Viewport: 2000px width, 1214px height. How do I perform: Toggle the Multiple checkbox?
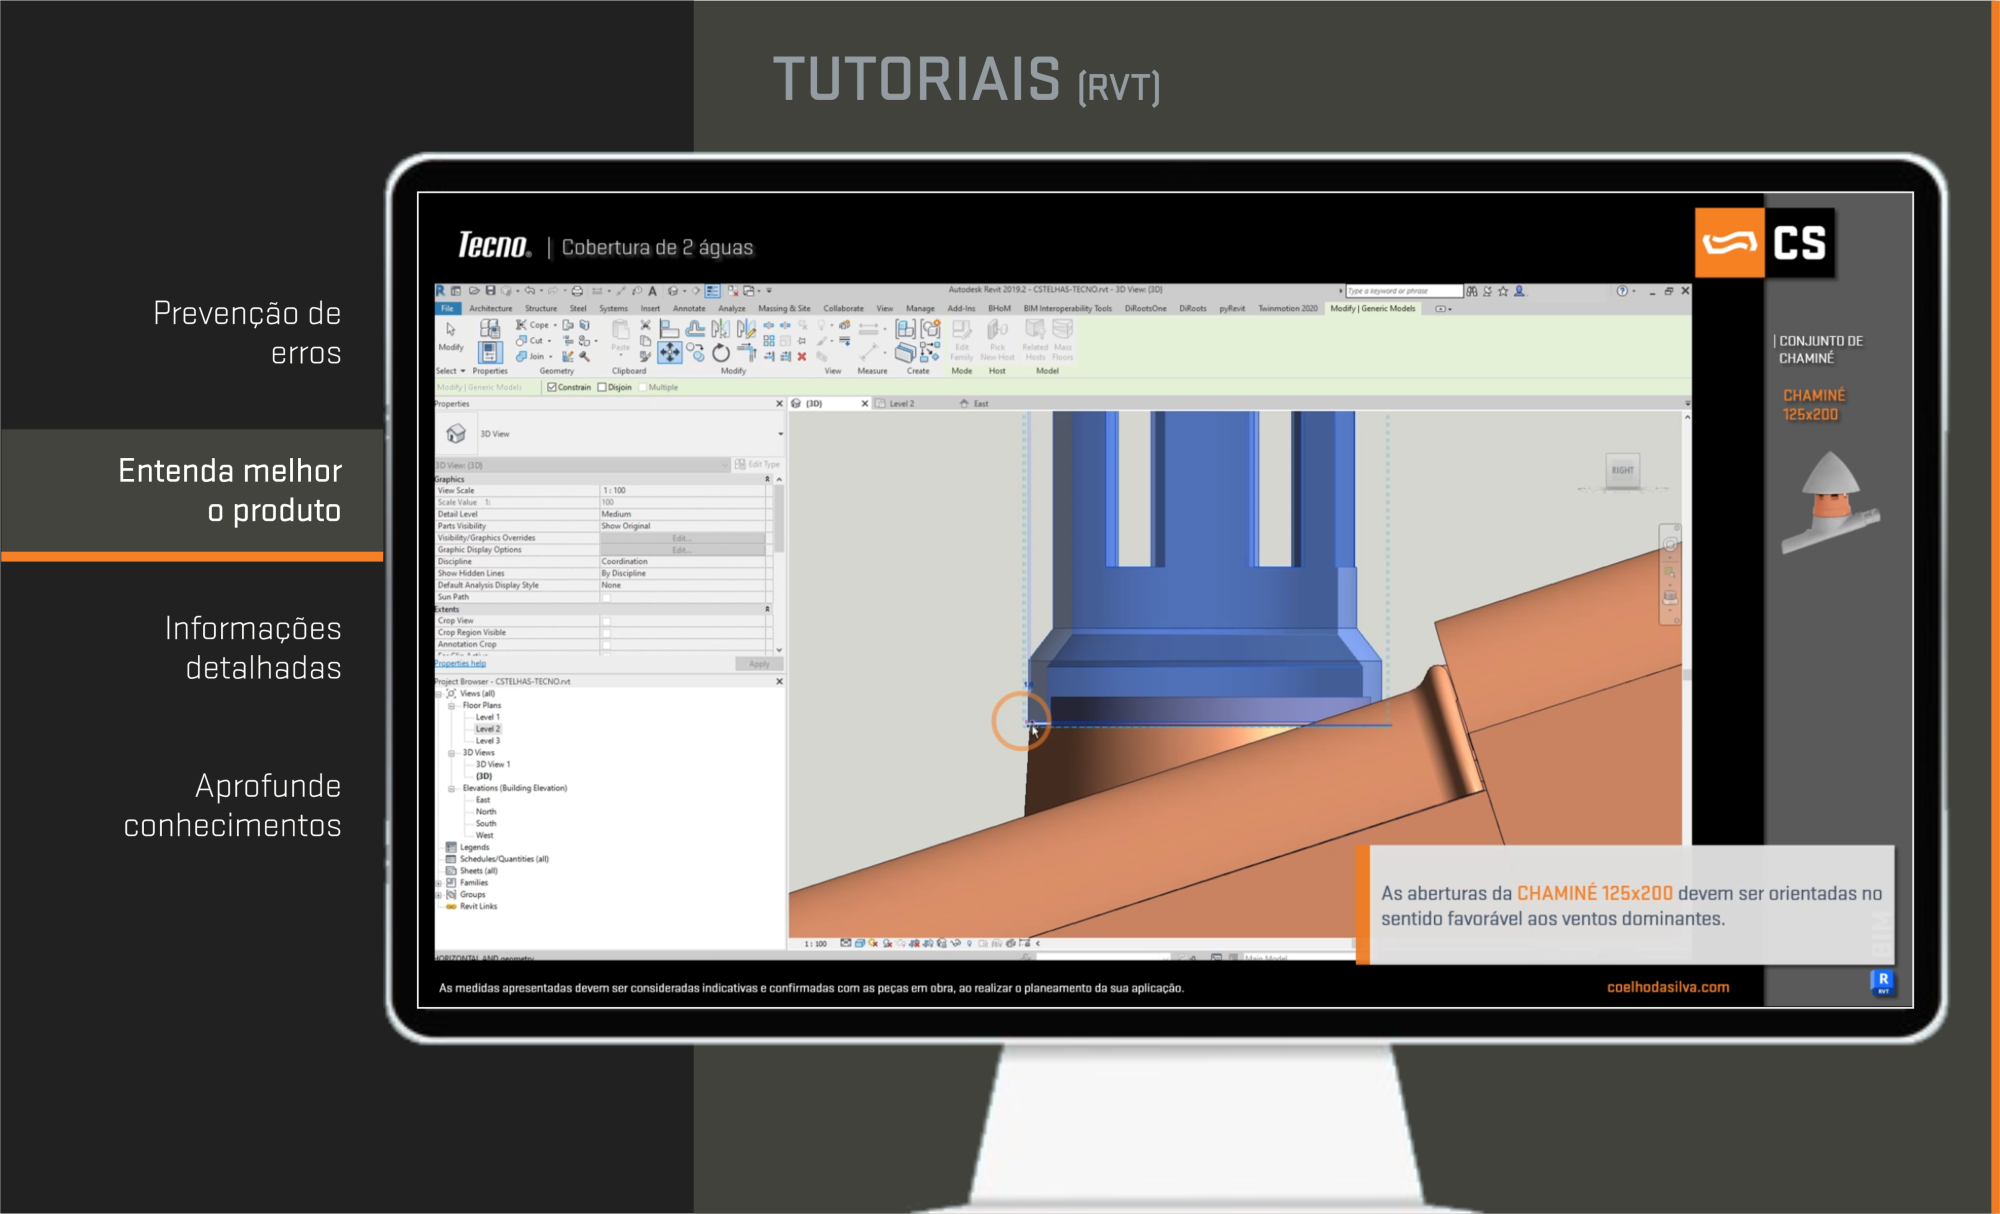(x=643, y=387)
